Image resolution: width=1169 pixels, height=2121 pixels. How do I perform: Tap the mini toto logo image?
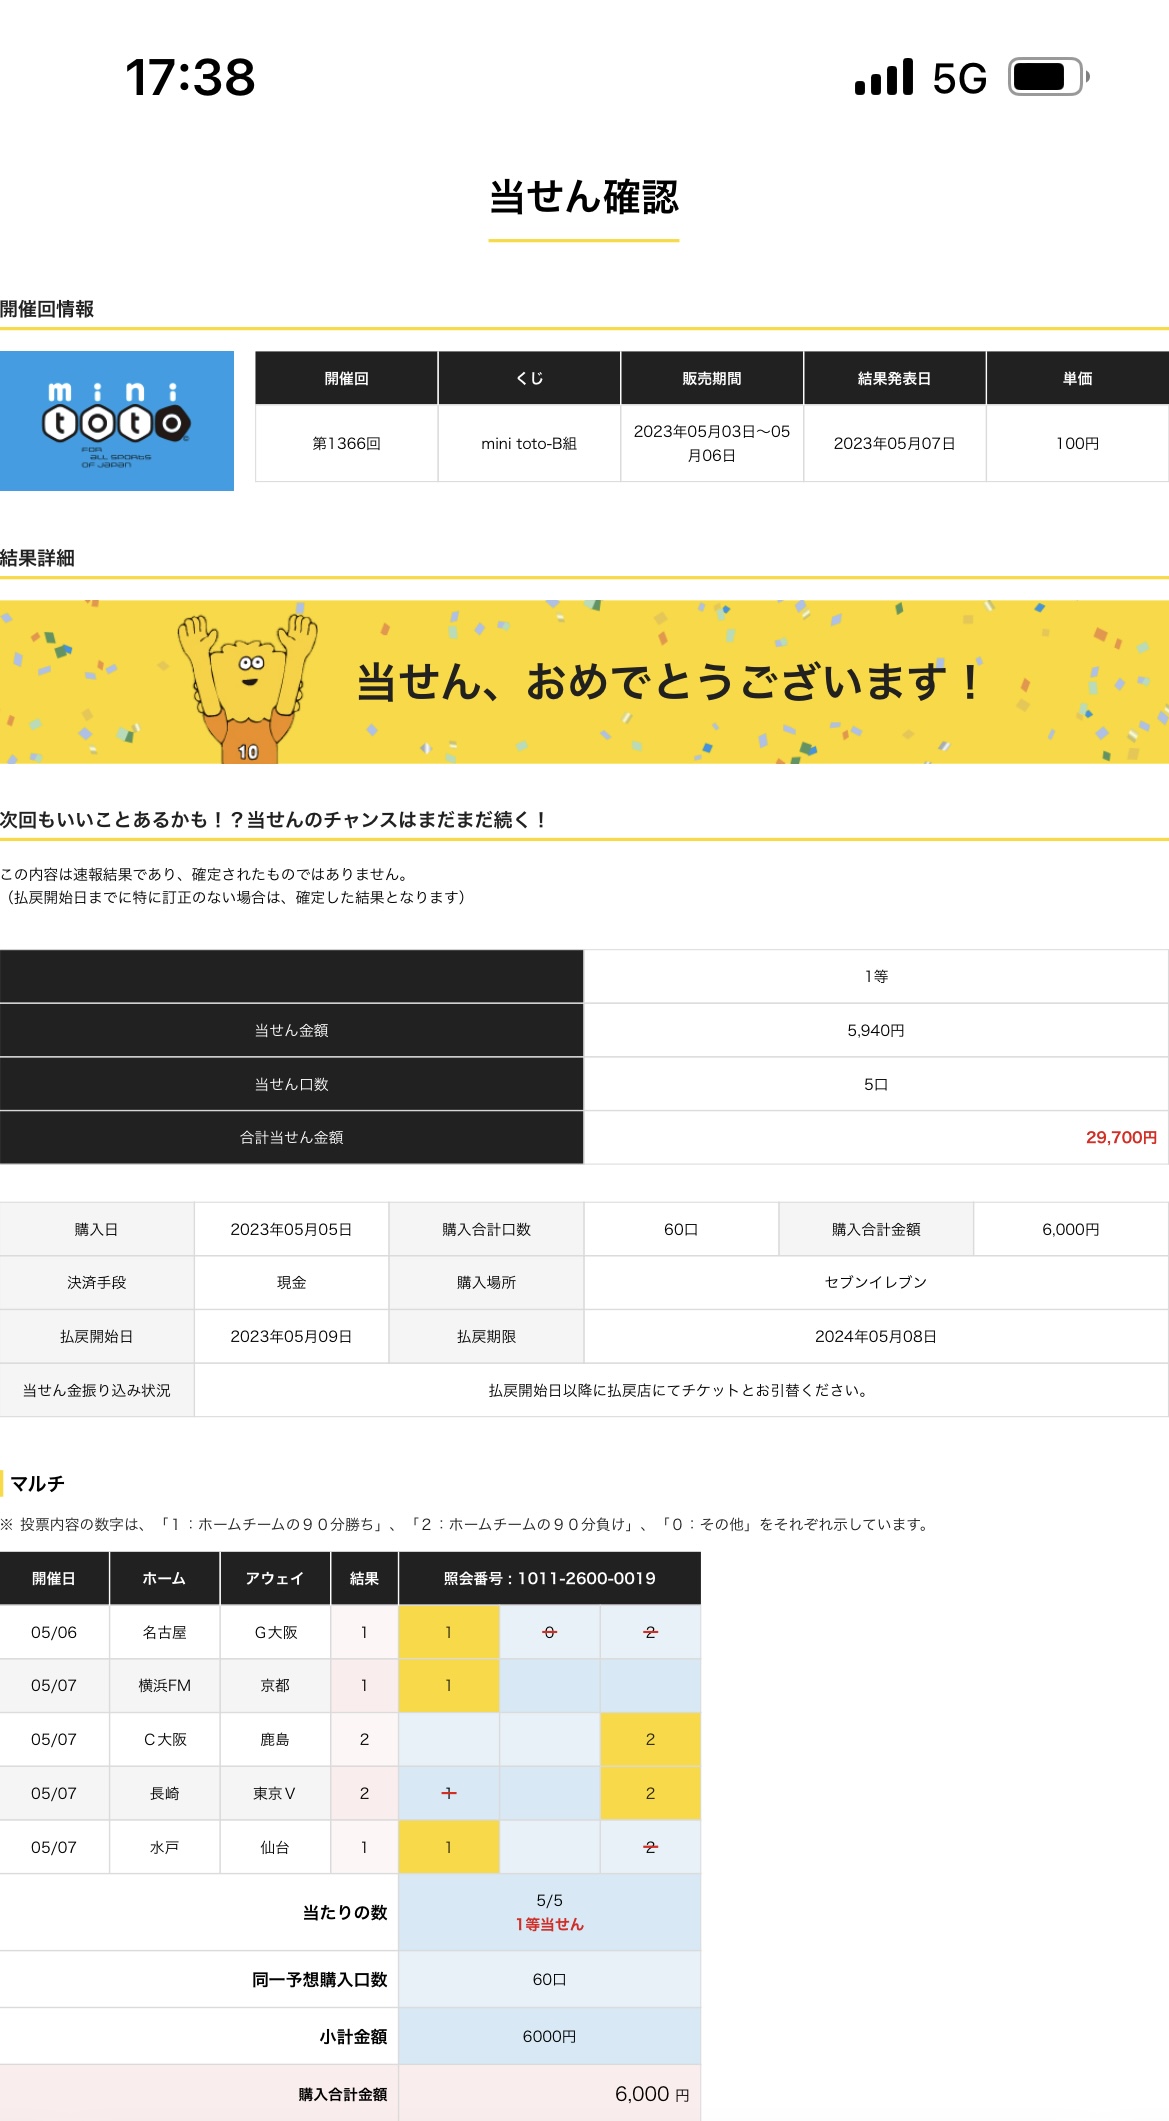117,421
